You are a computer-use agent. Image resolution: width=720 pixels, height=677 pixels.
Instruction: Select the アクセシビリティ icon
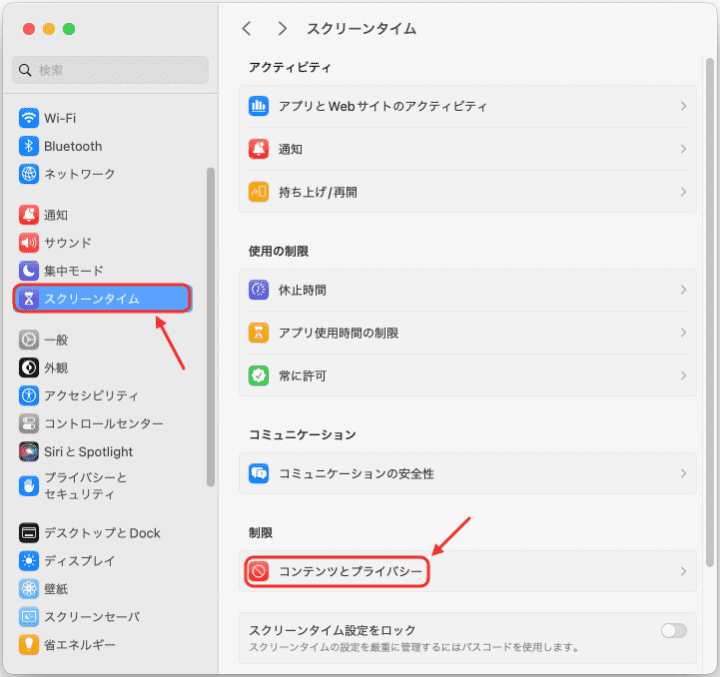tap(28, 395)
